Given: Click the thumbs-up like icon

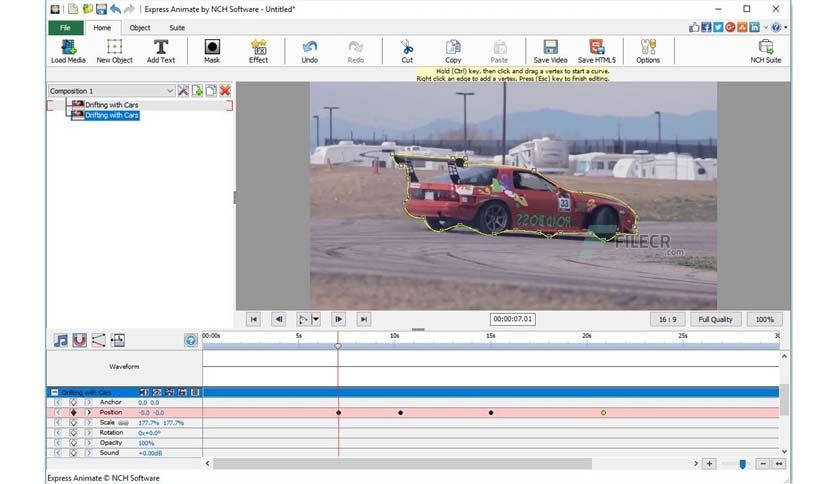Looking at the screenshot, I should tap(694, 27).
